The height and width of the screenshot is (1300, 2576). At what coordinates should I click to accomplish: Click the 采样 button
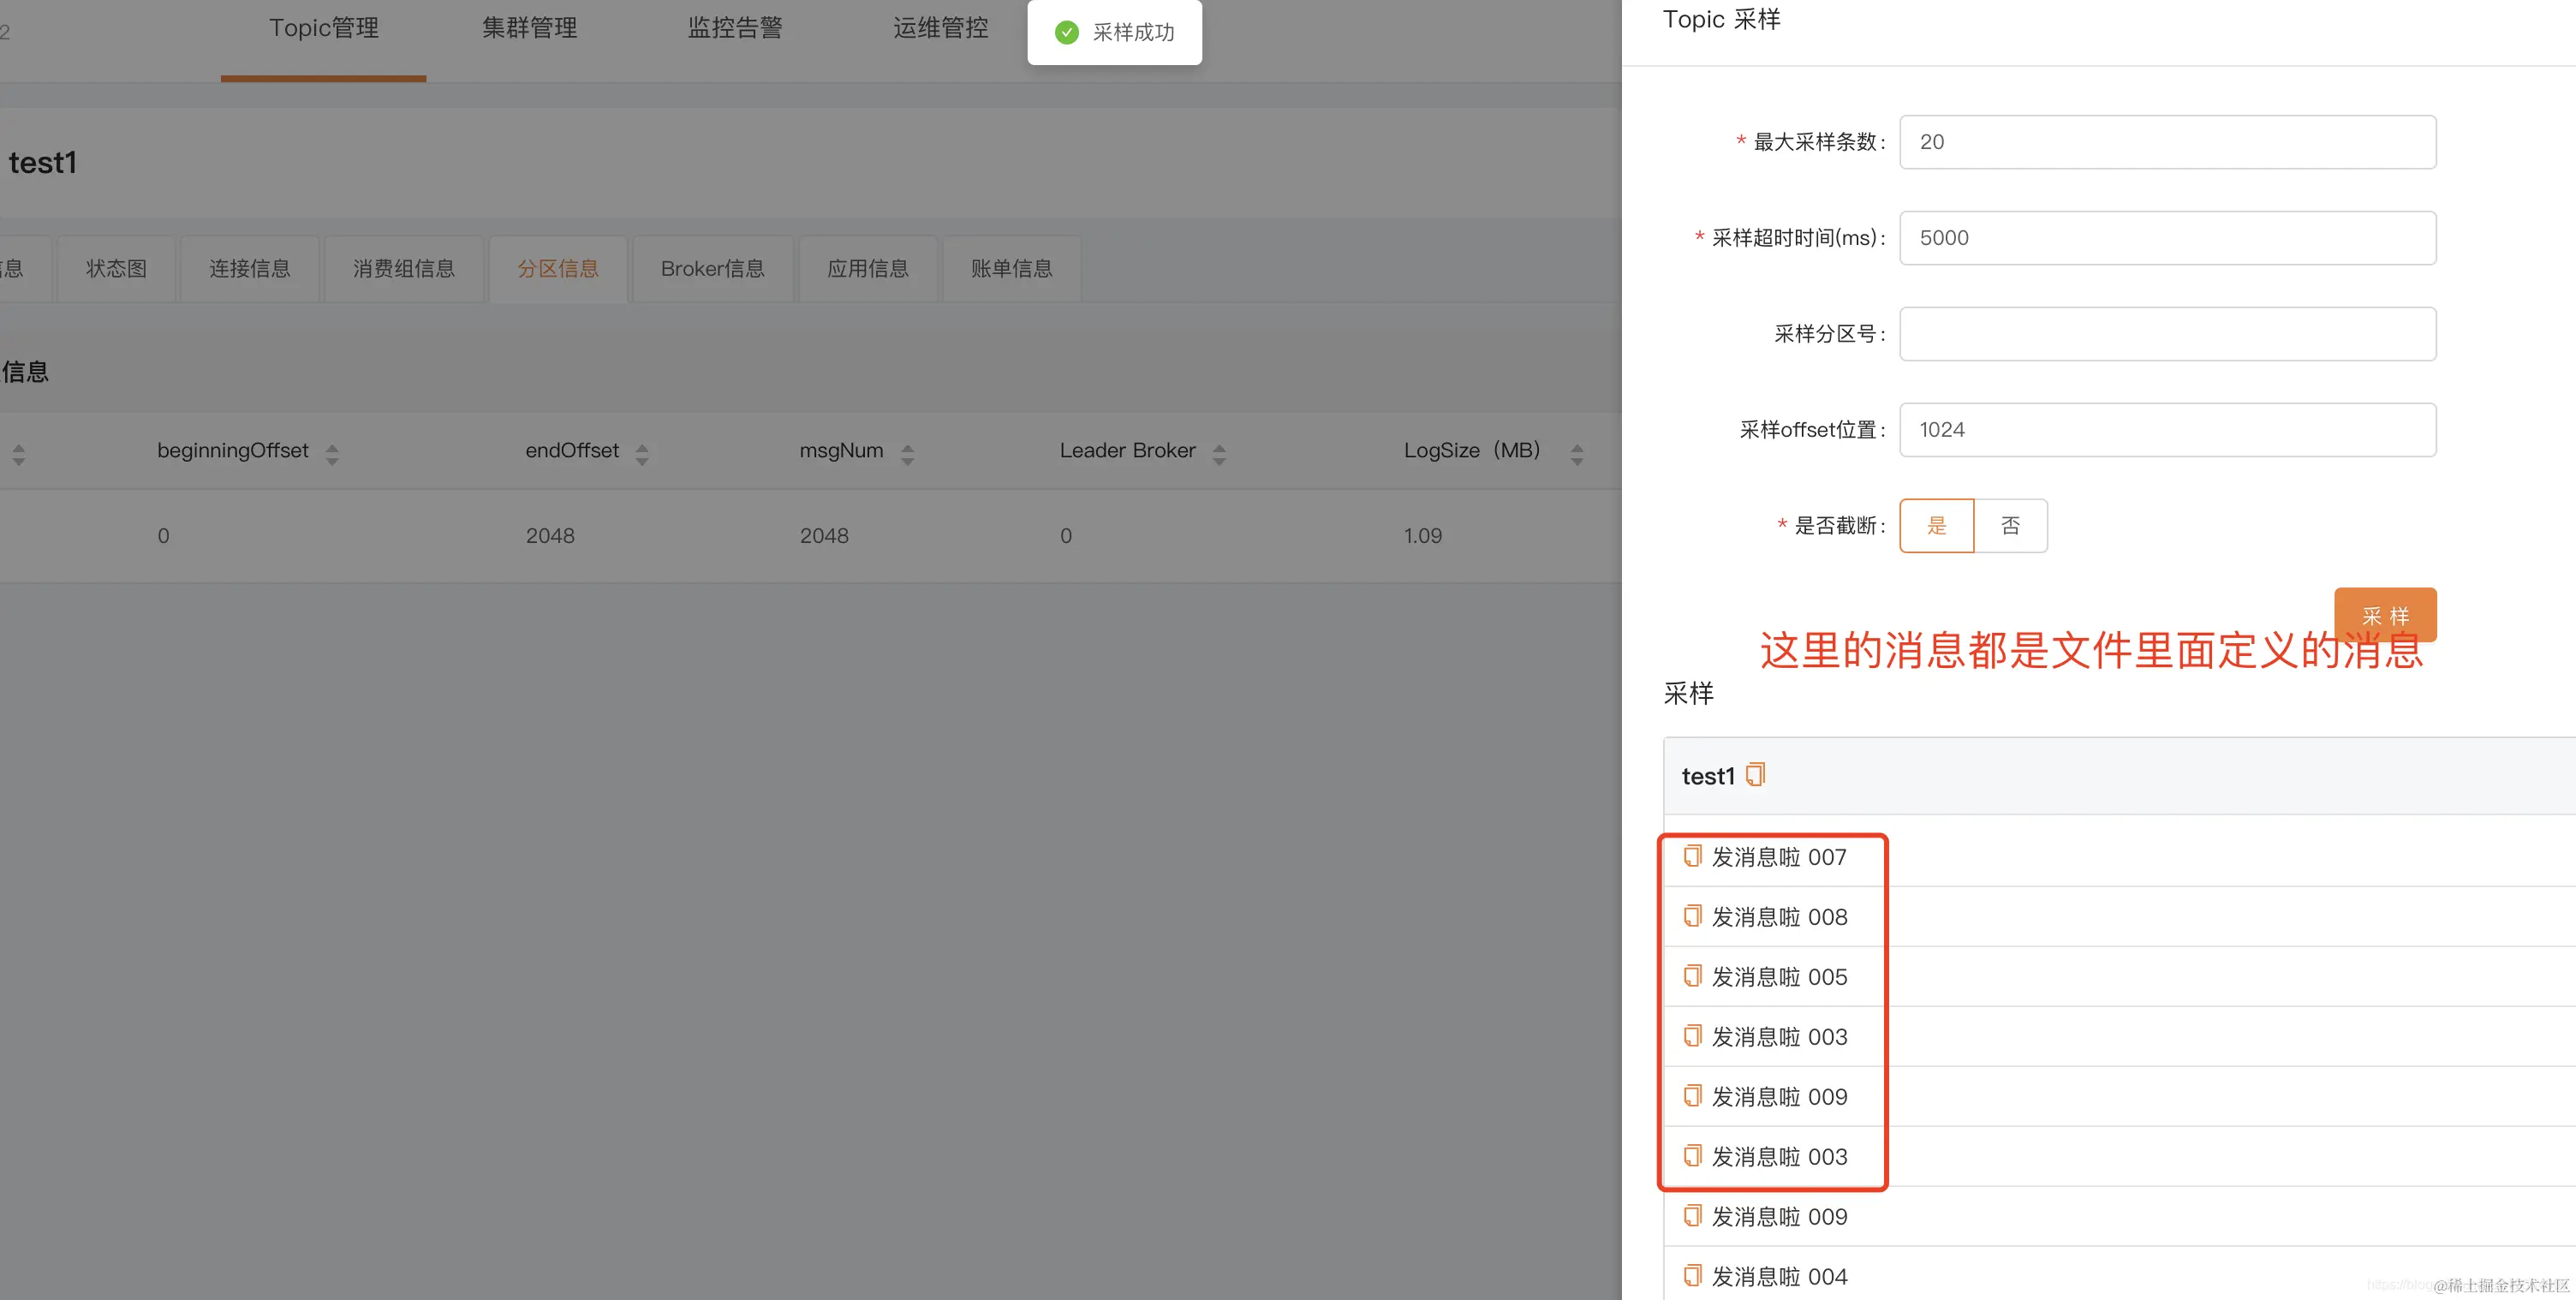[x=2386, y=614]
